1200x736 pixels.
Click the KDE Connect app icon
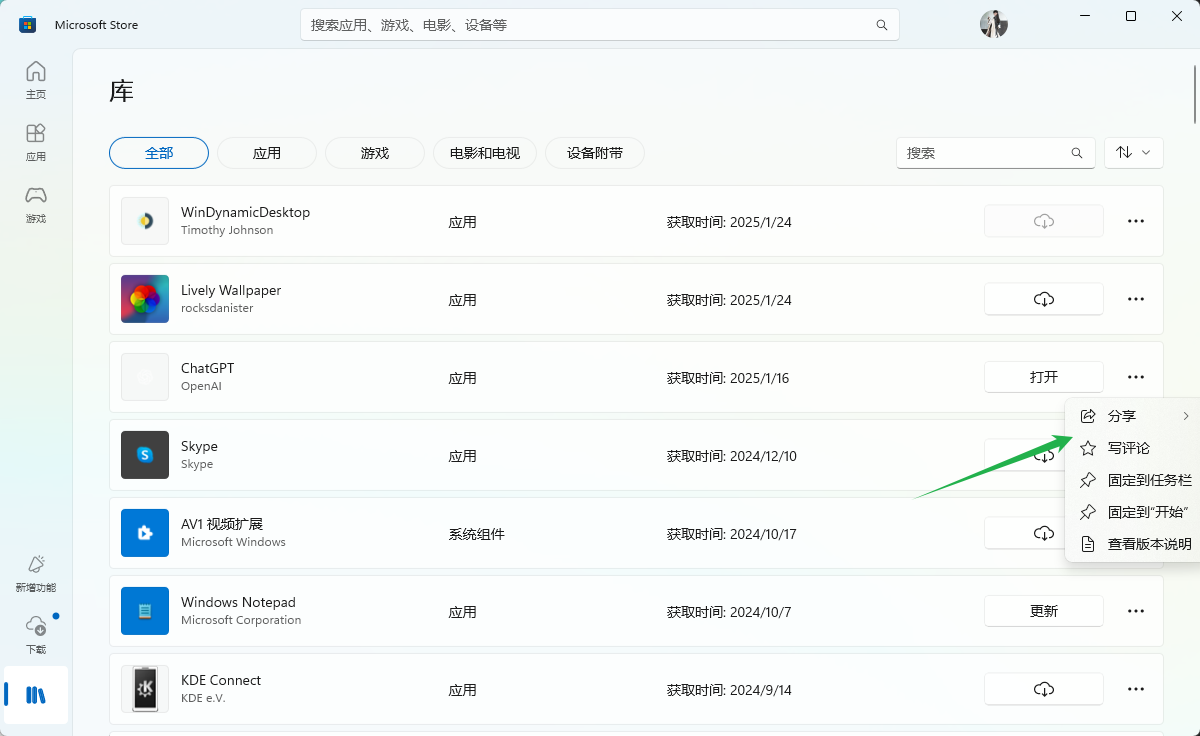click(145, 689)
